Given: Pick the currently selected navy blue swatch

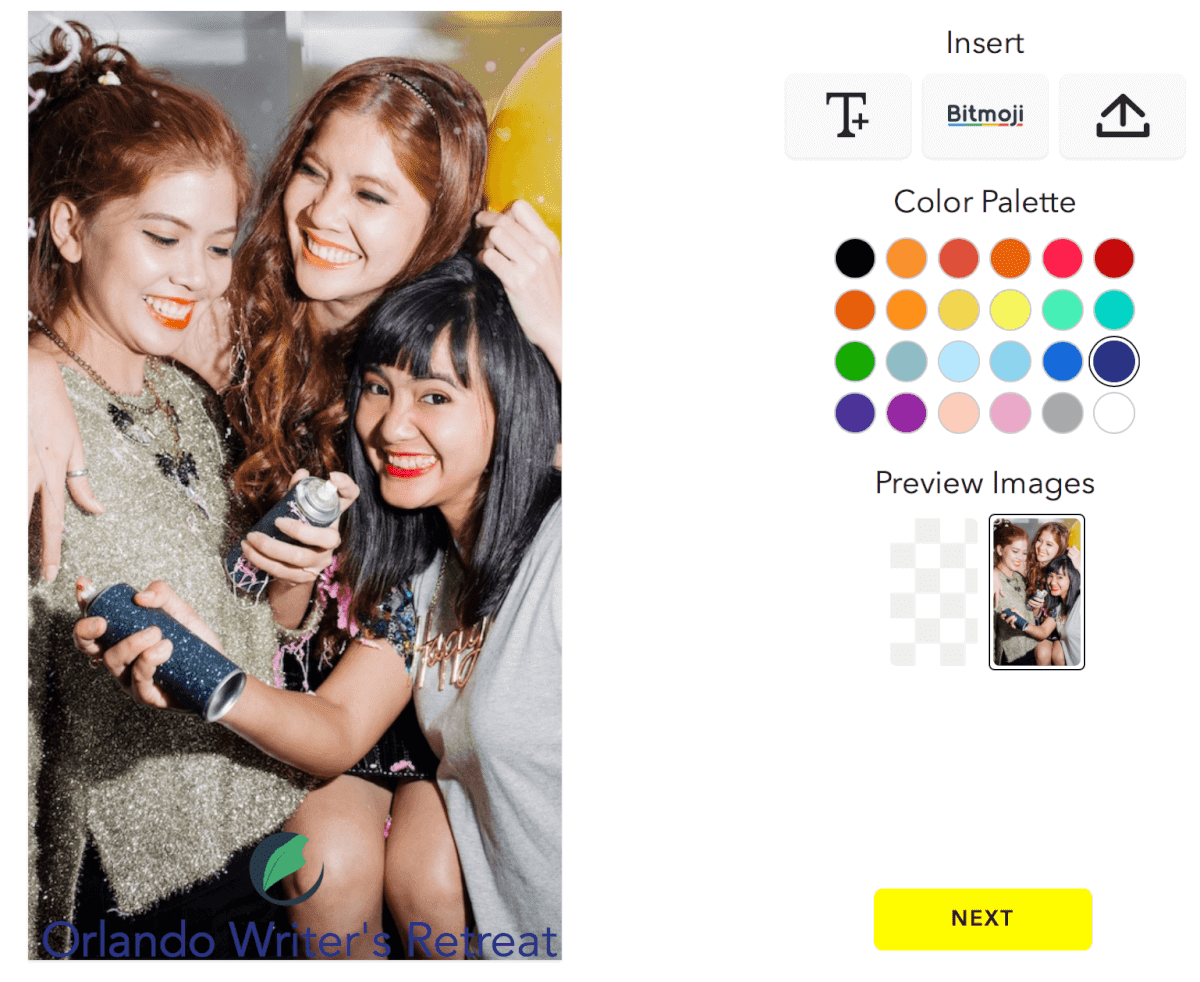Looking at the screenshot, I should click(x=1114, y=361).
